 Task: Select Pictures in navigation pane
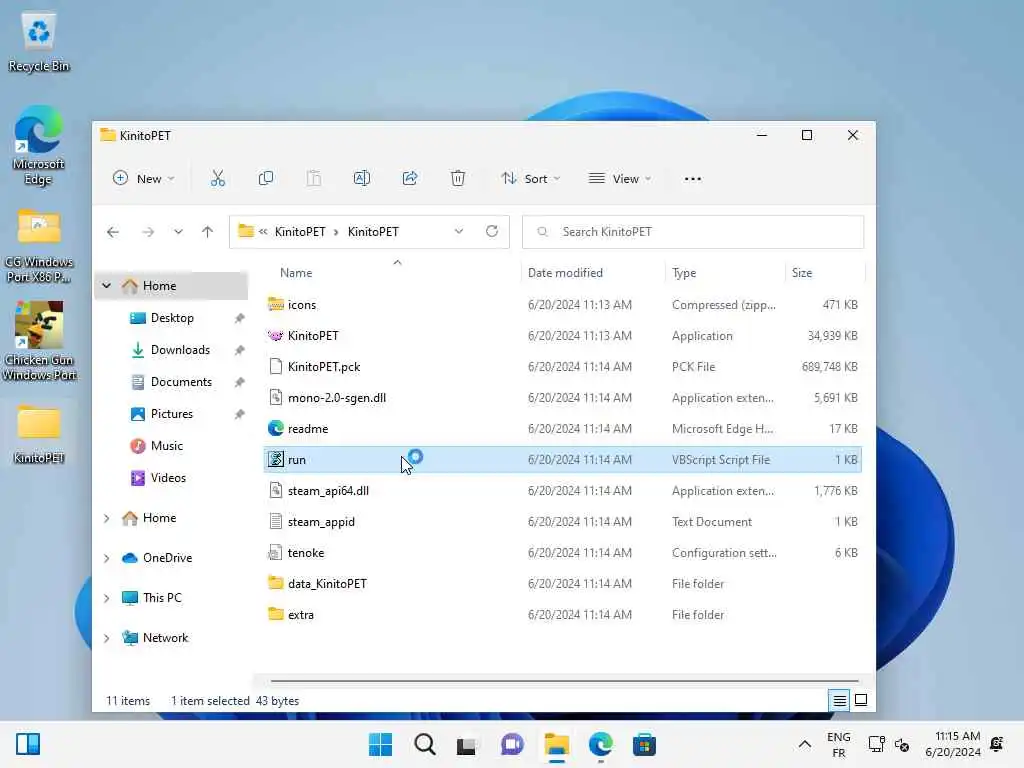171,414
